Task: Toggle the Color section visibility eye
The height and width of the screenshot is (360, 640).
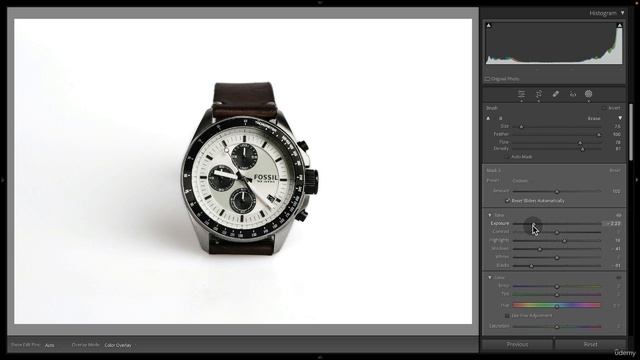Action: pyautogui.click(x=619, y=278)
